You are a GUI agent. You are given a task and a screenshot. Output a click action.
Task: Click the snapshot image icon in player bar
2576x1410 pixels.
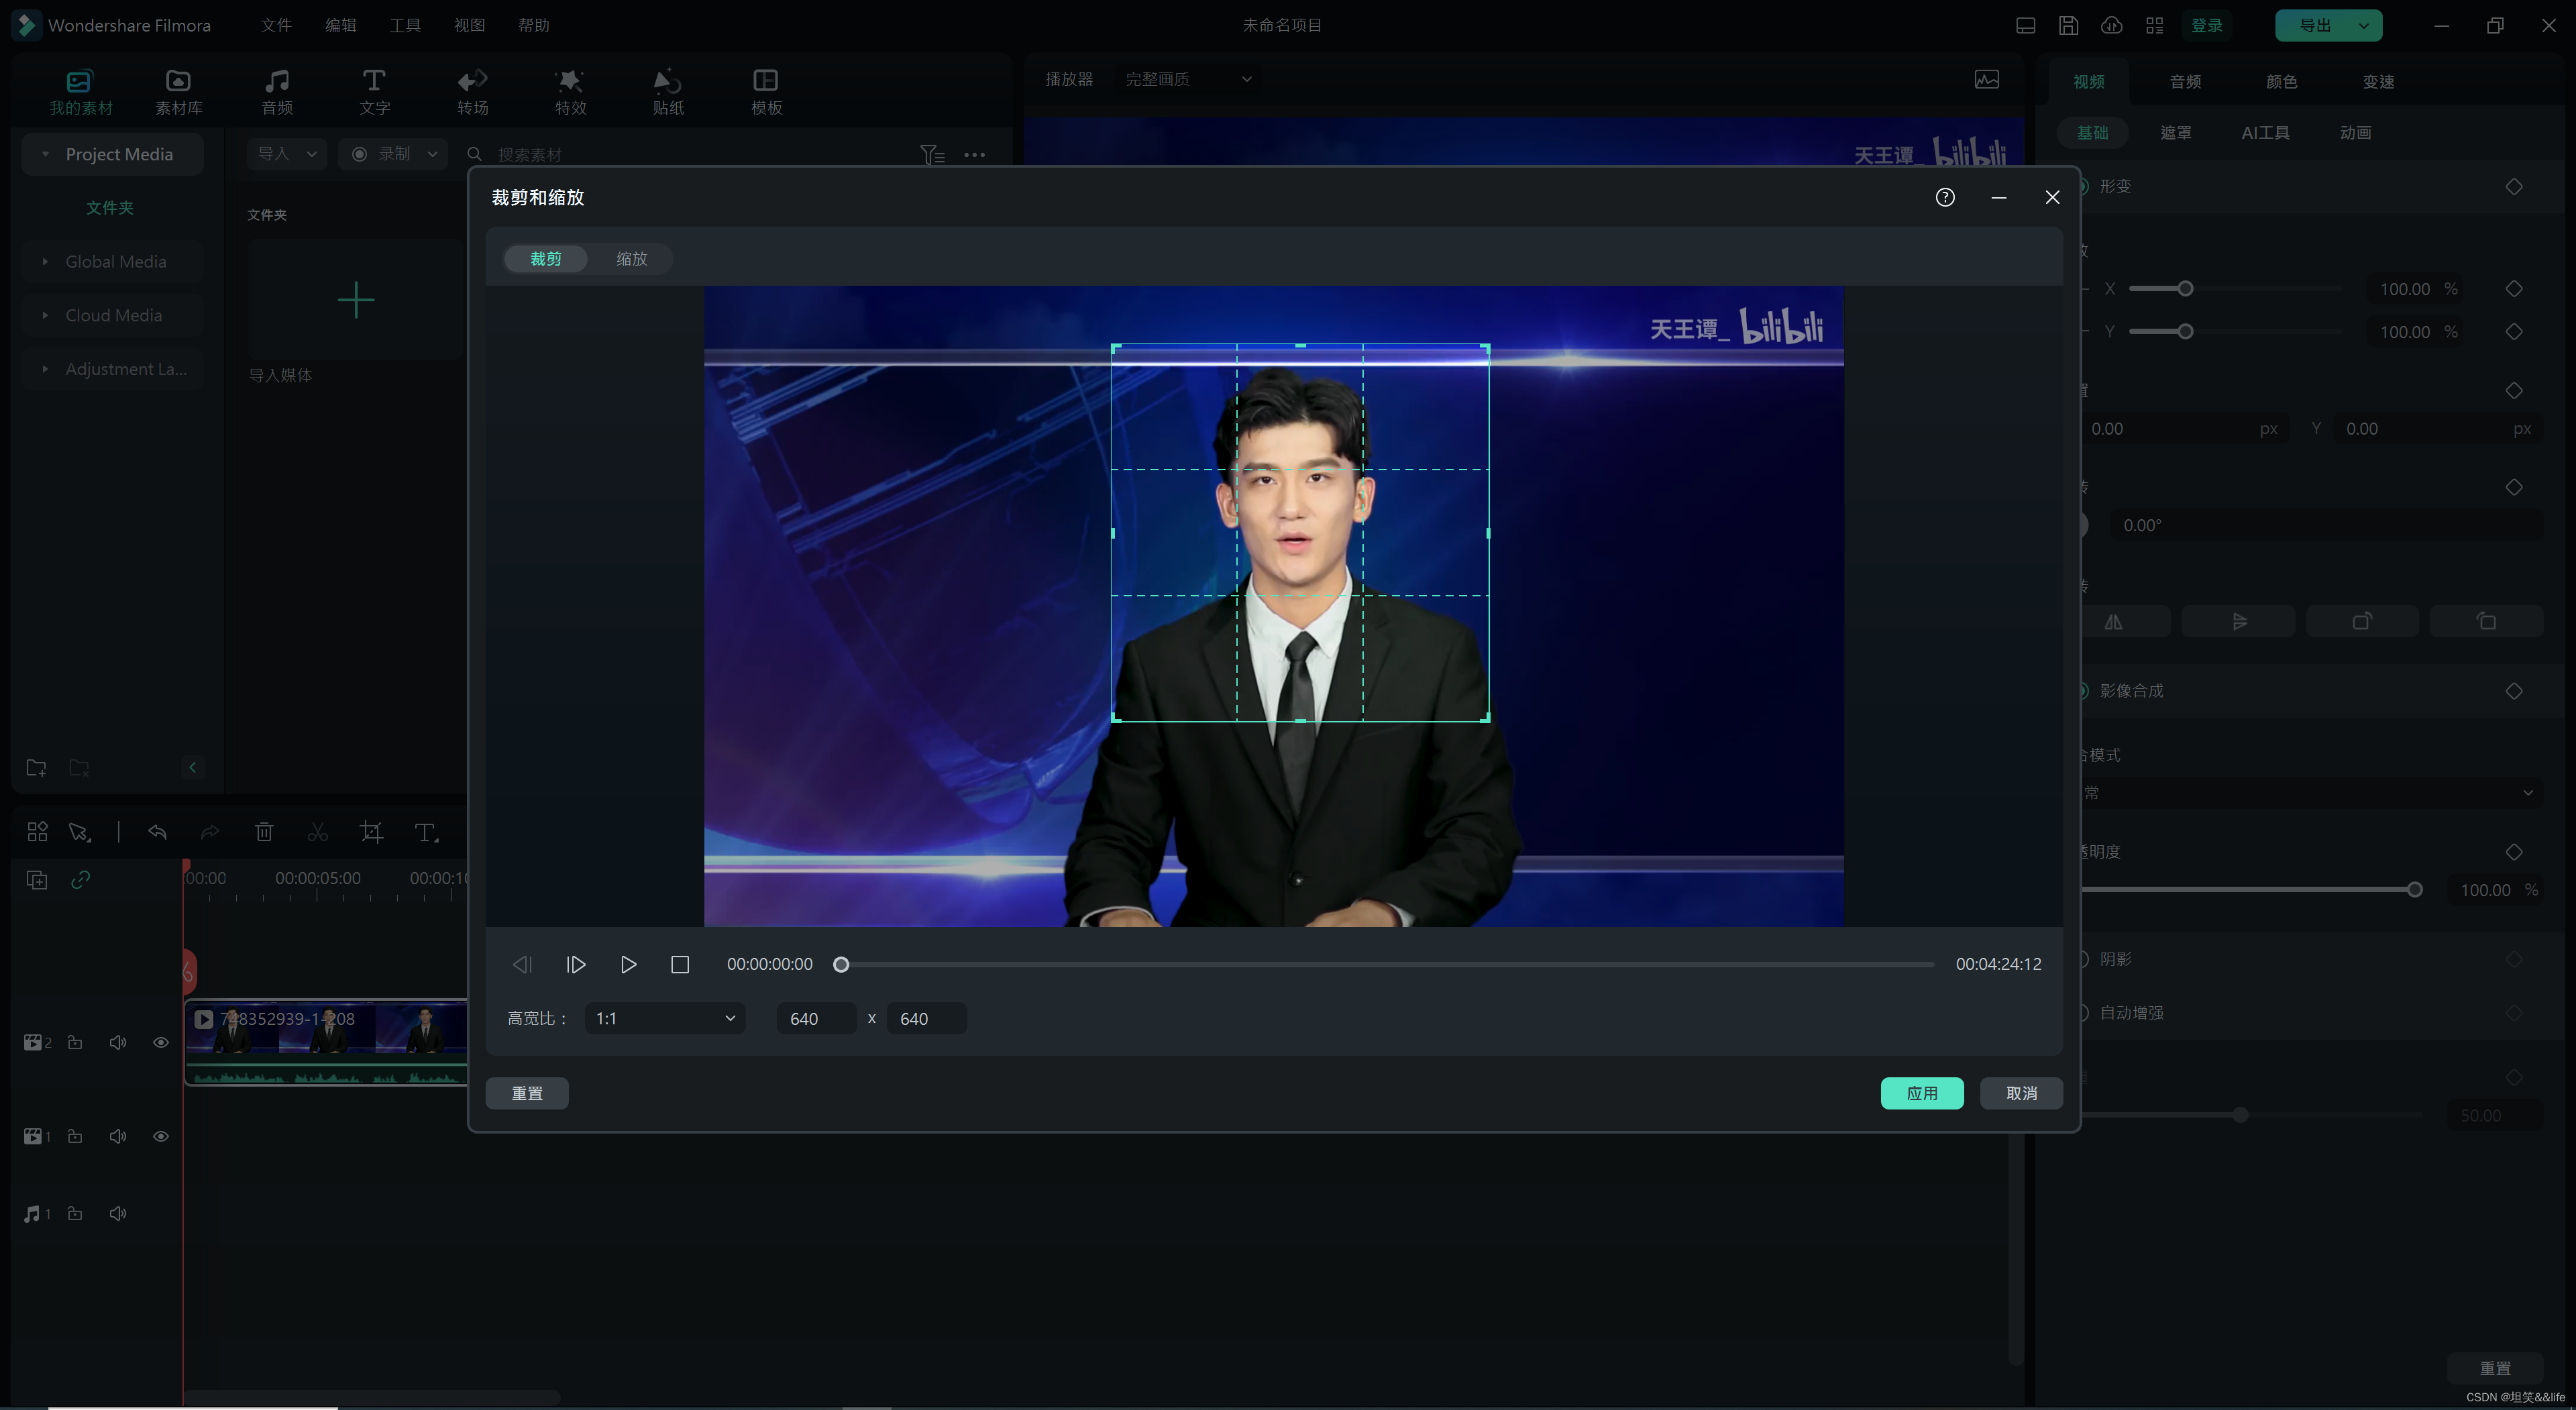1987,79
